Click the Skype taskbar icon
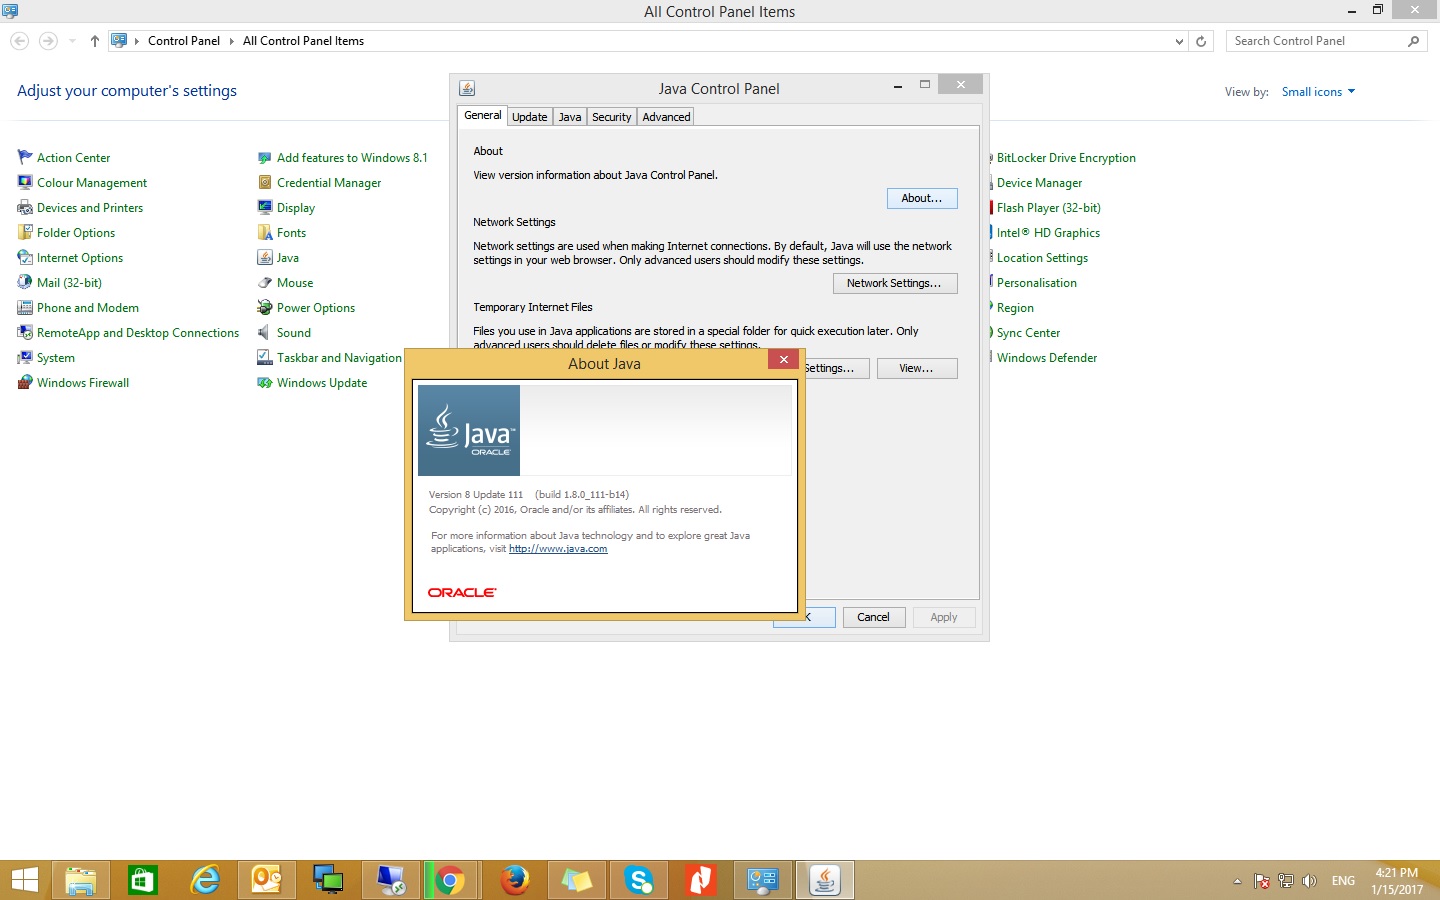Screen dimensions: 1440x900 tap(638, 880)
